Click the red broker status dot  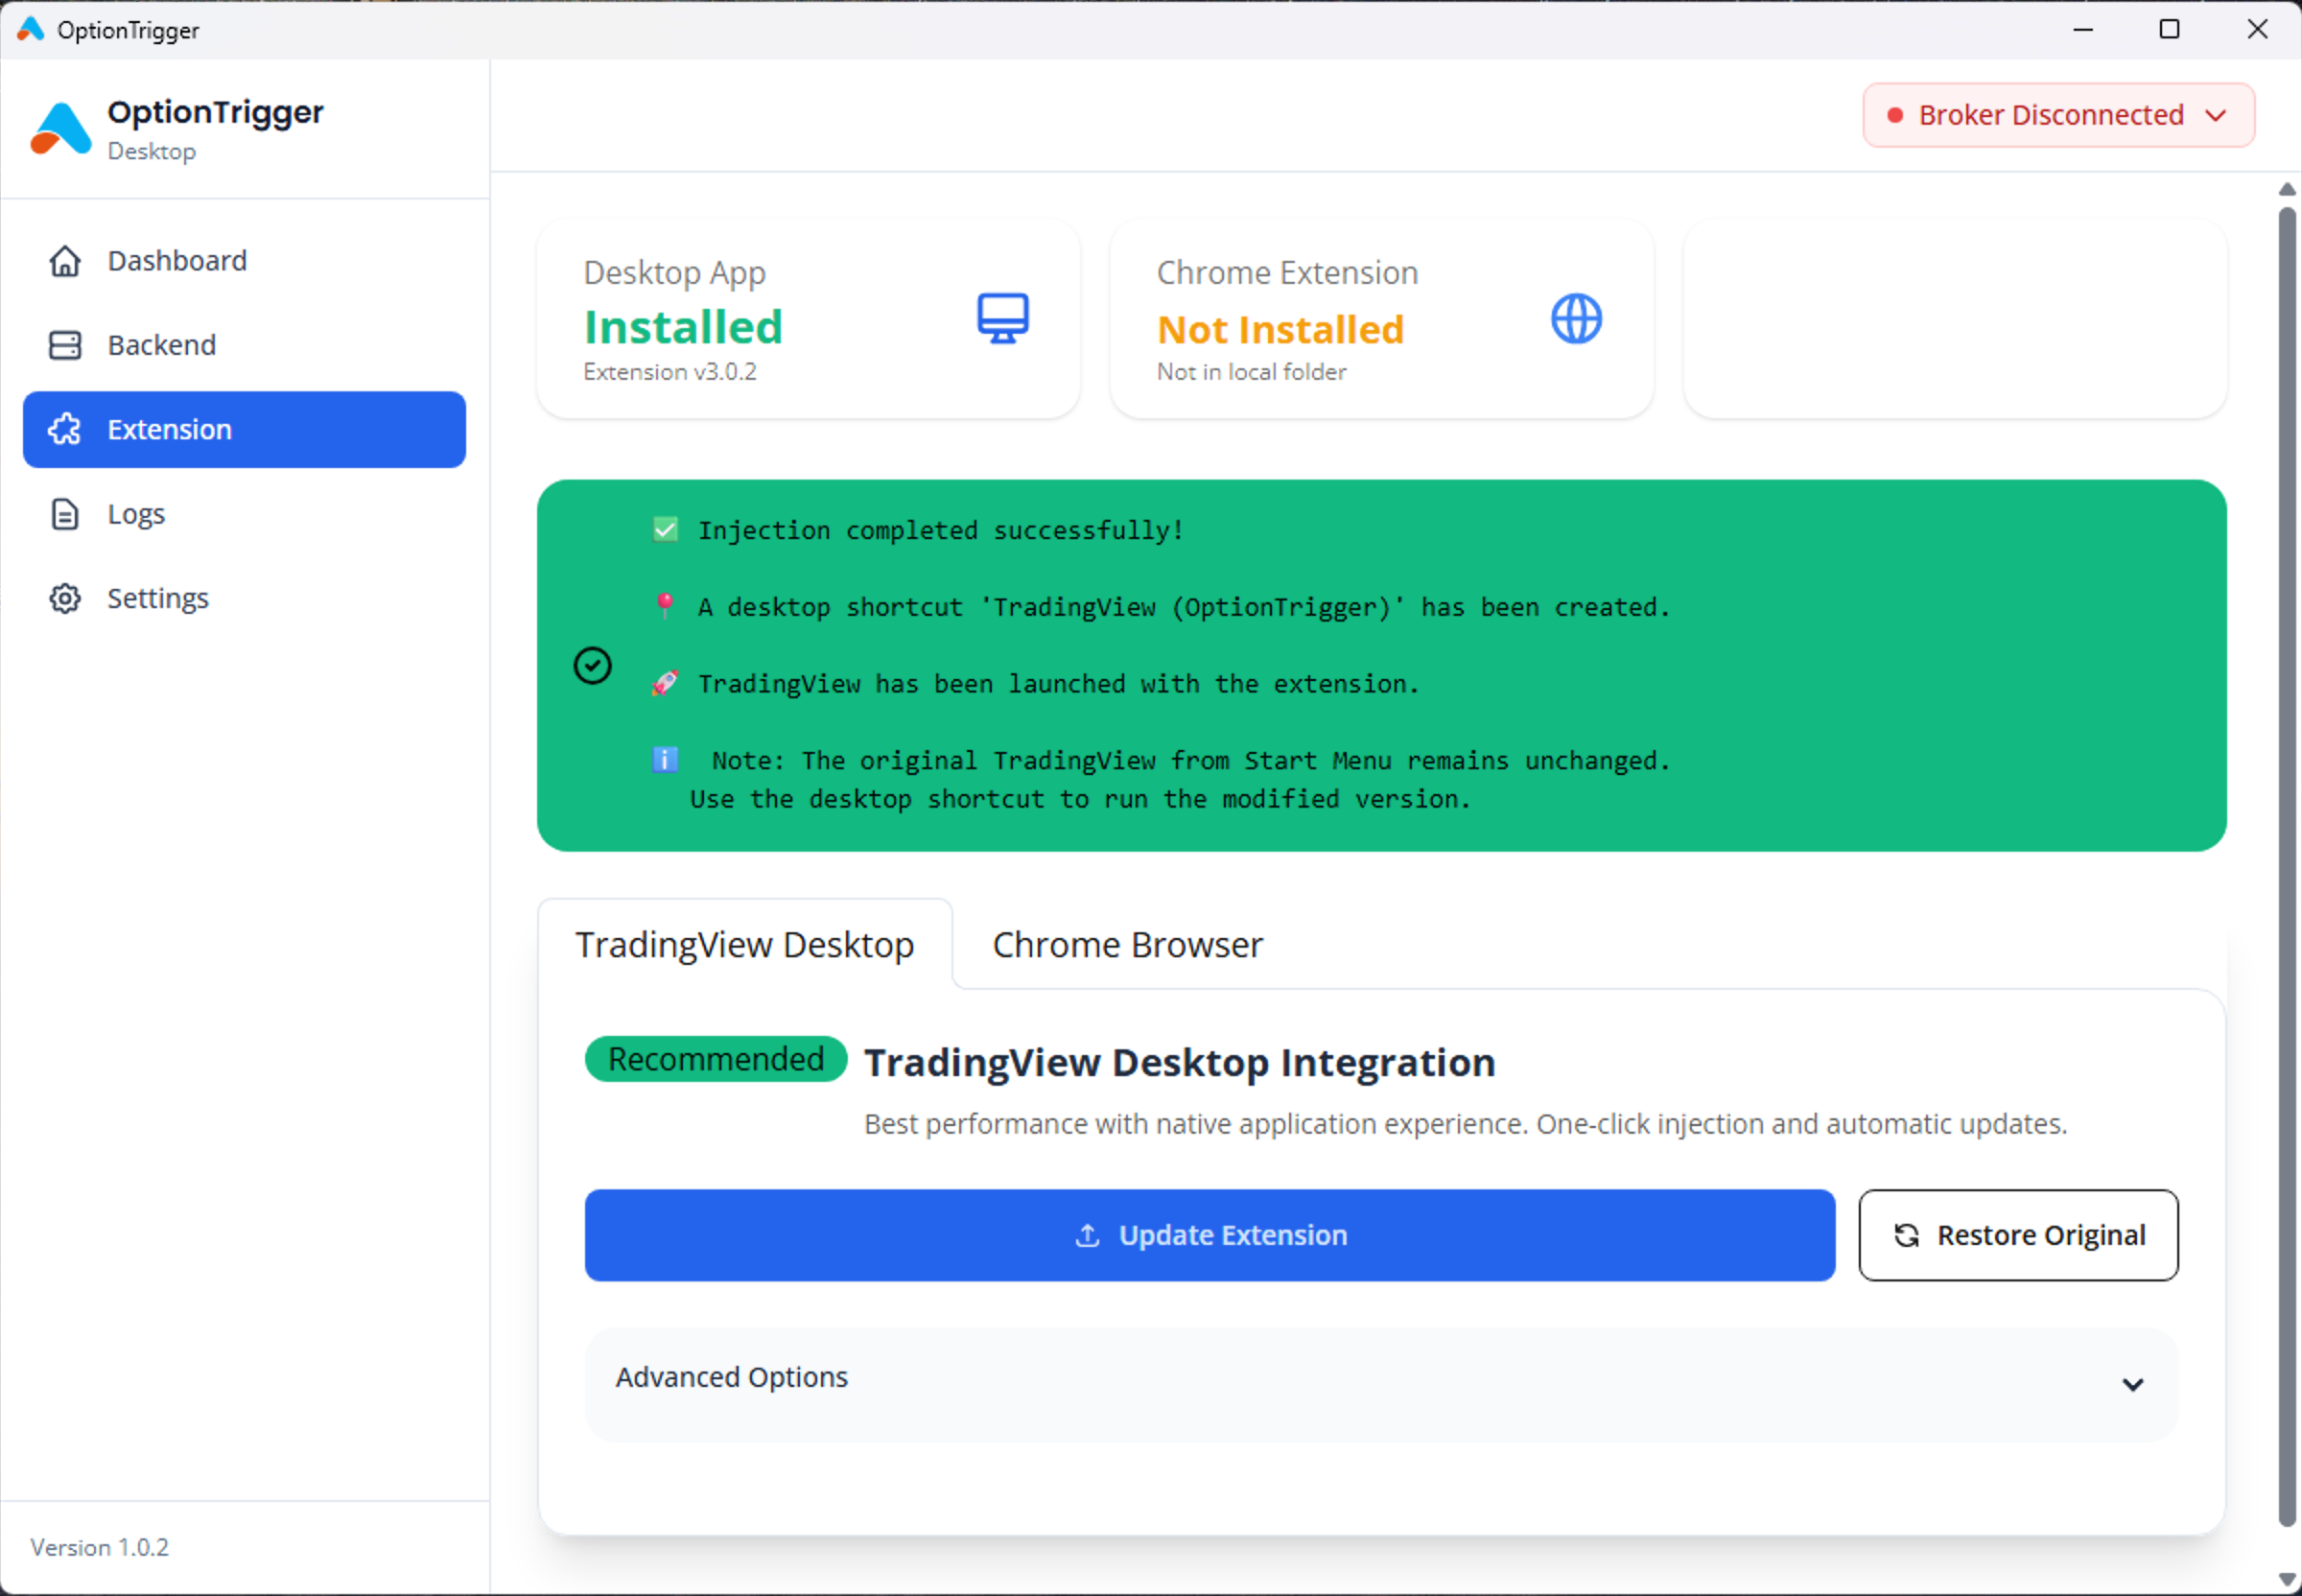click(x=1894, y=116)
